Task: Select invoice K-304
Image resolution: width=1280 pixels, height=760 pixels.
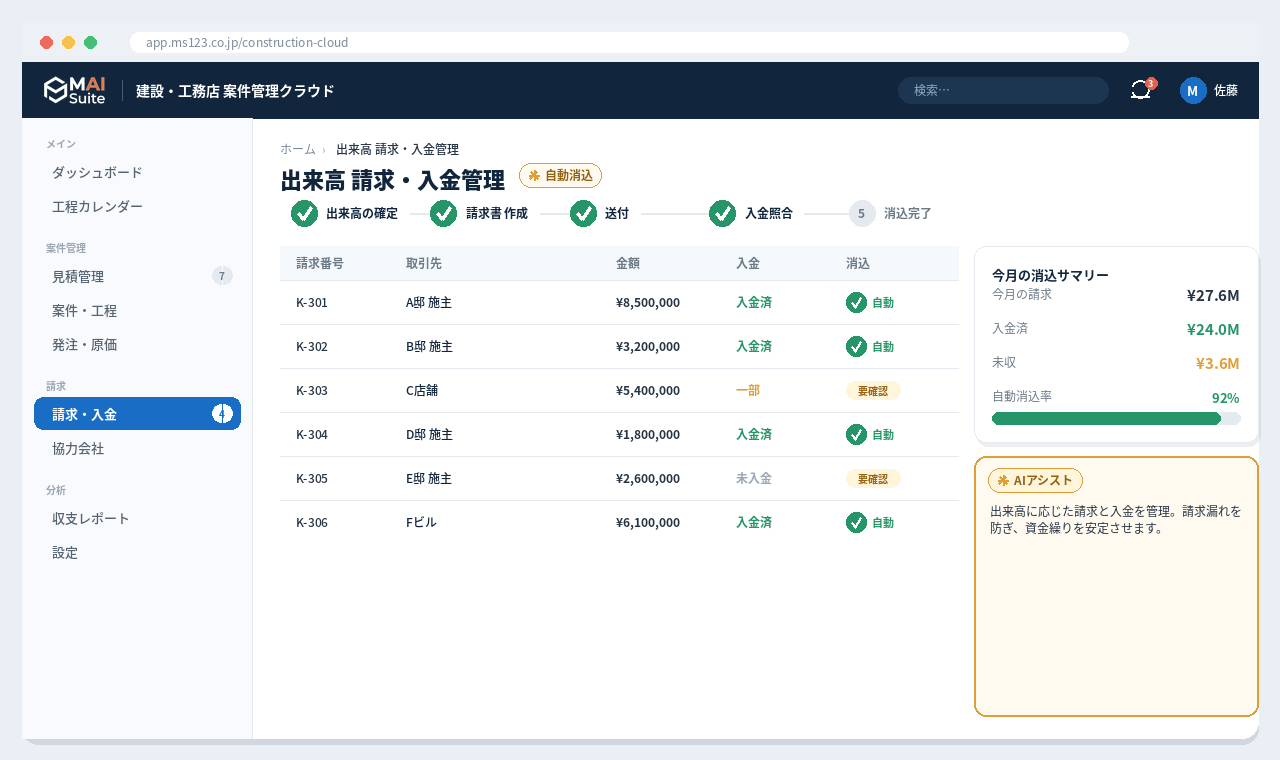Action: coord(312,435)
